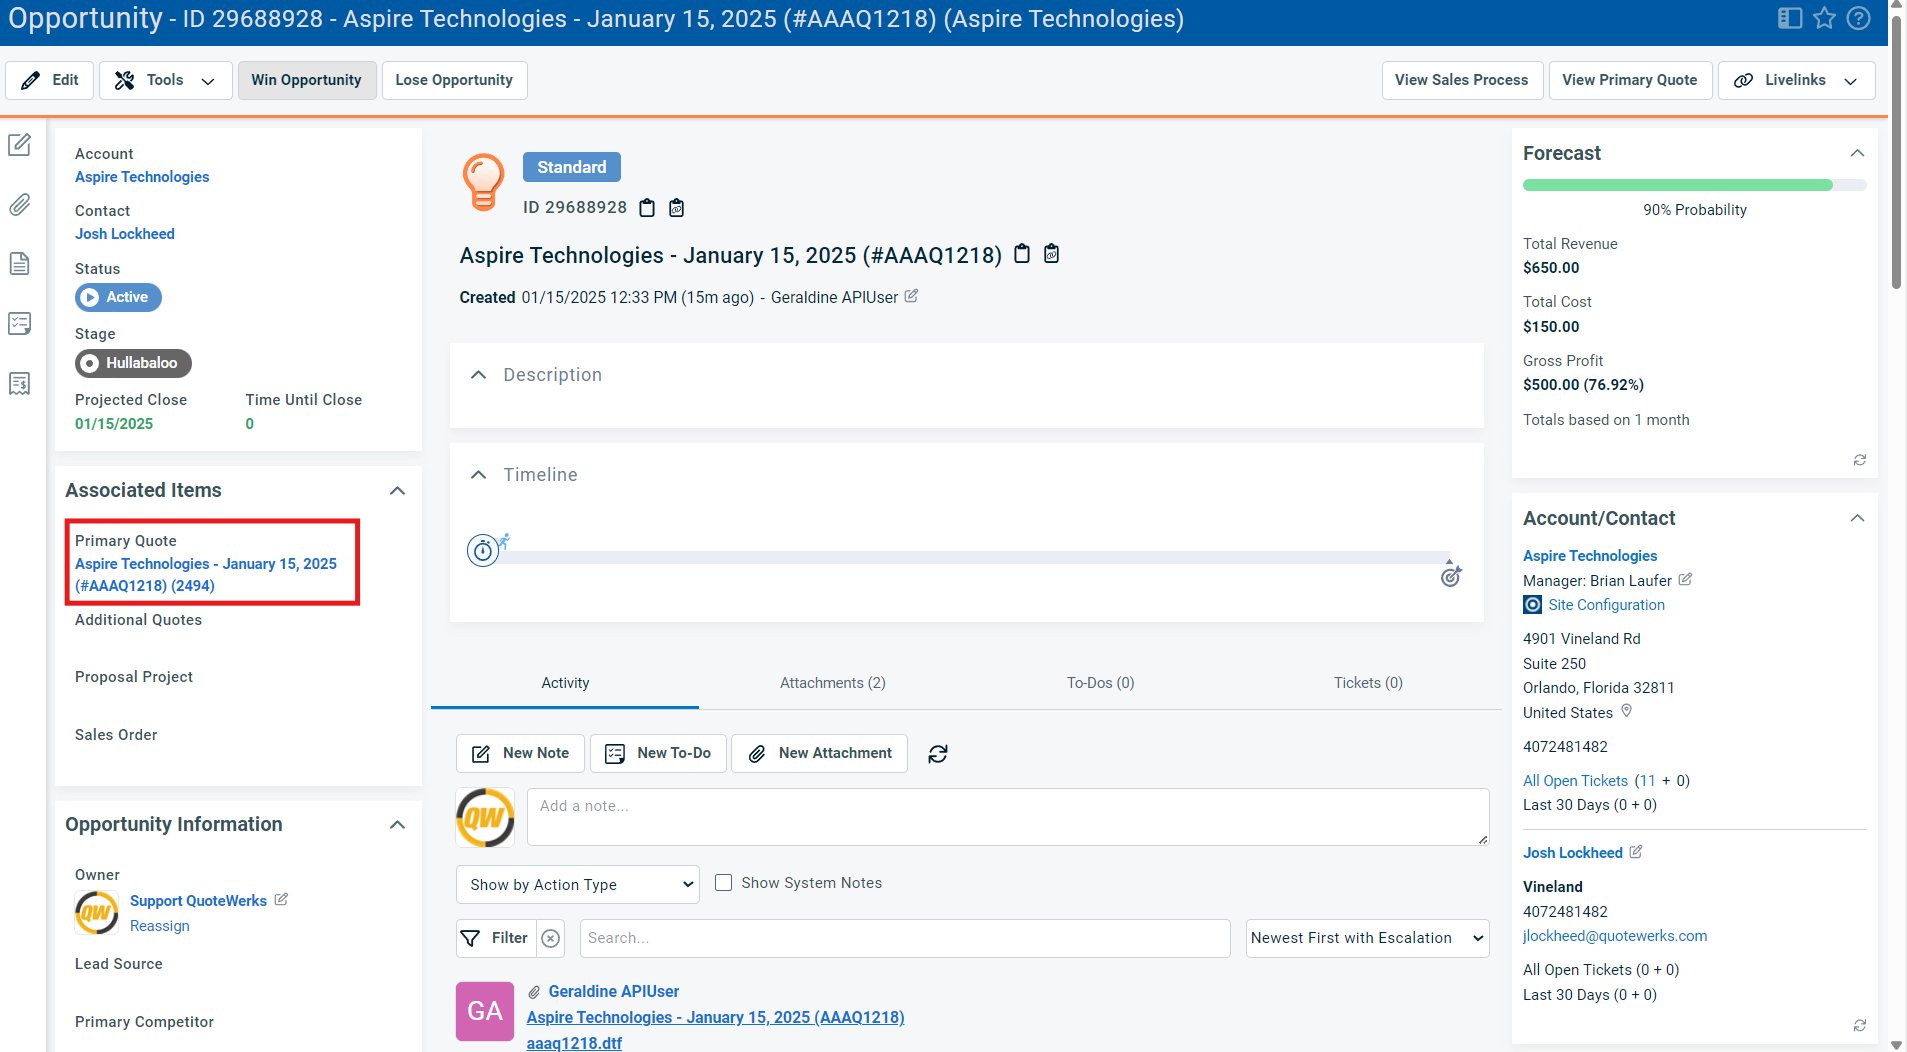Open the Site Configuration link
Viewport: 1907px width, 1052px height.
(x=1606, y=605)
